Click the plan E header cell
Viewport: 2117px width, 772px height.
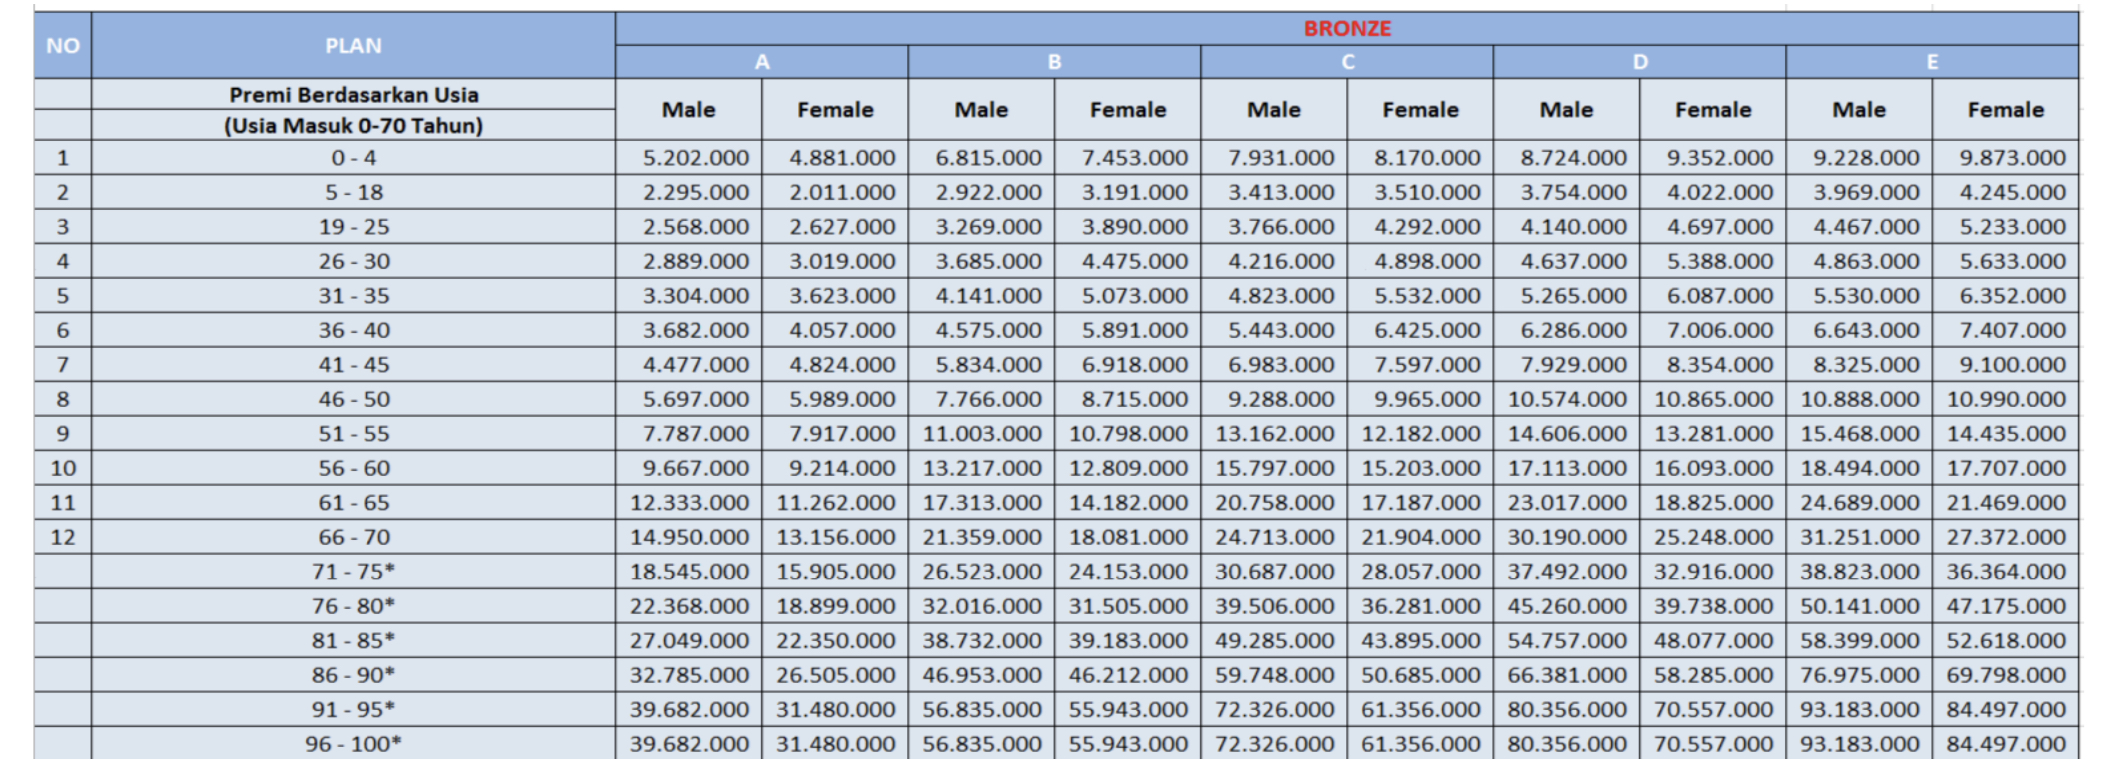pyautogui.click(x=1932, y=62)
